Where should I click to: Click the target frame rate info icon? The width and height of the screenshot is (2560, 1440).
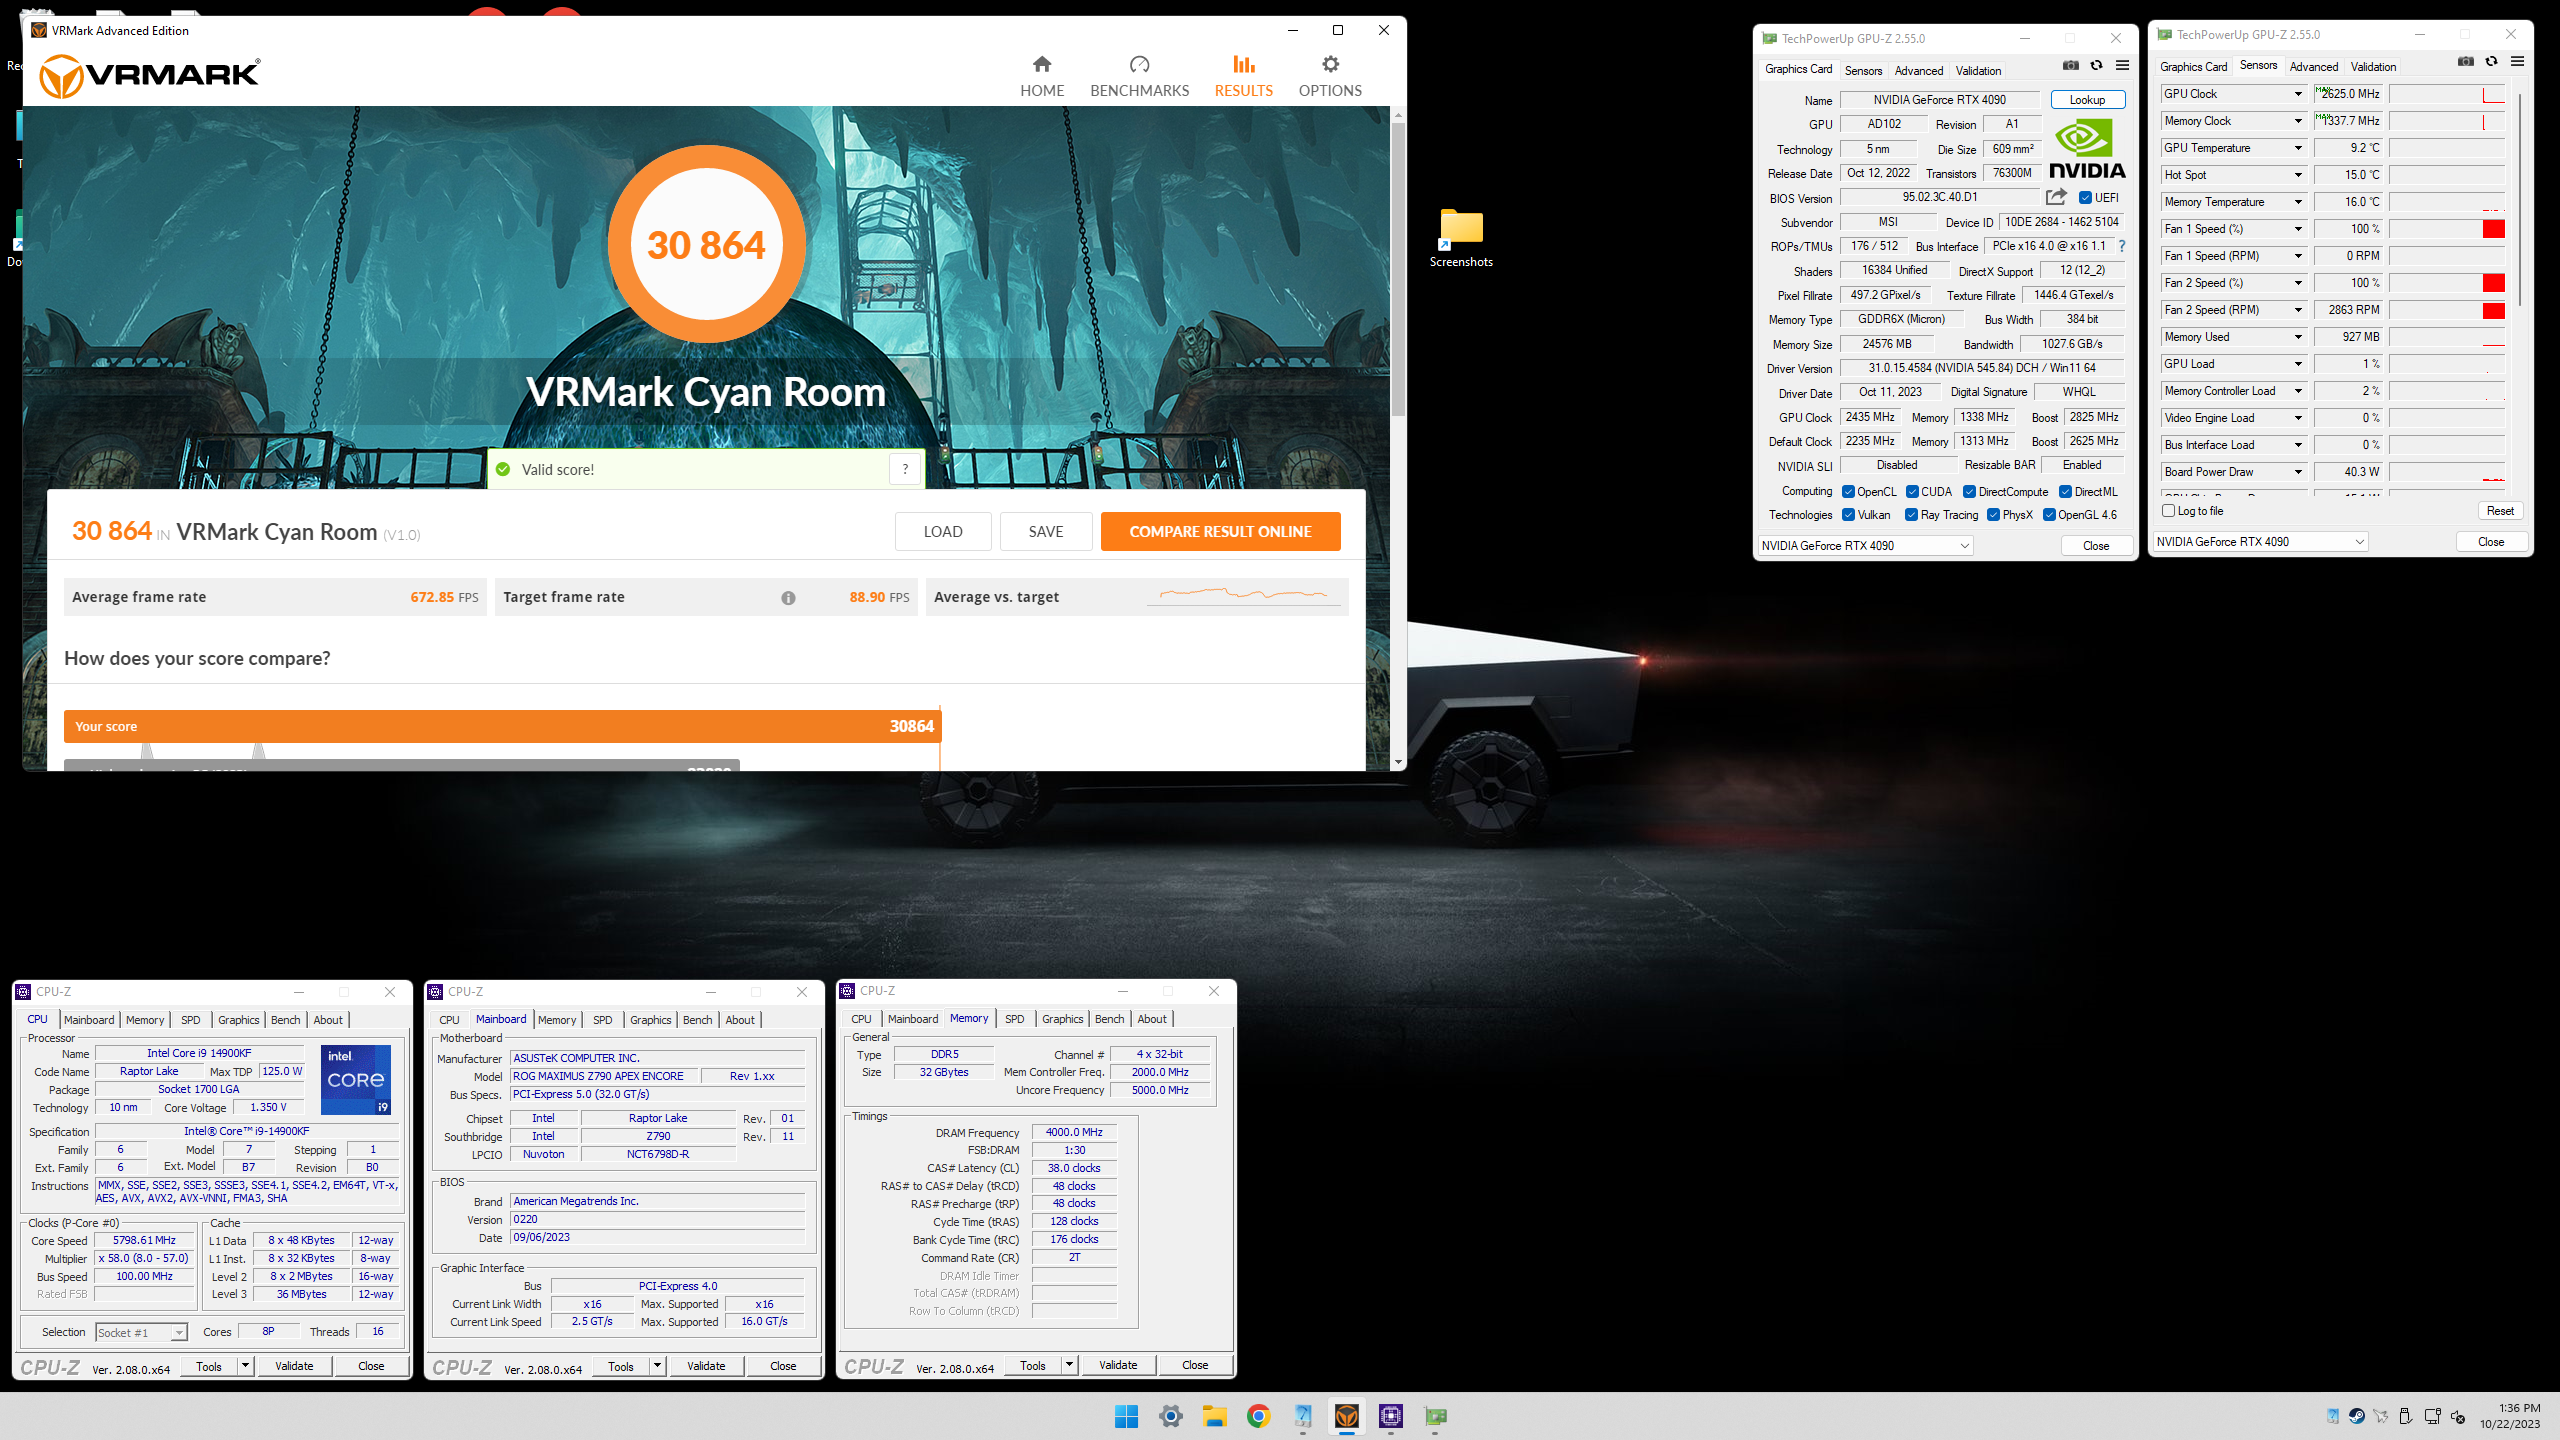[788, 598]
